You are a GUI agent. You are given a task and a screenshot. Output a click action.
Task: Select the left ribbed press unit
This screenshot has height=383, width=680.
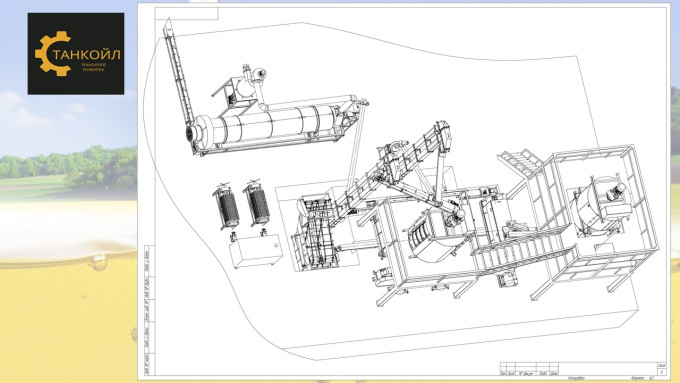click(x=226, y=207)
